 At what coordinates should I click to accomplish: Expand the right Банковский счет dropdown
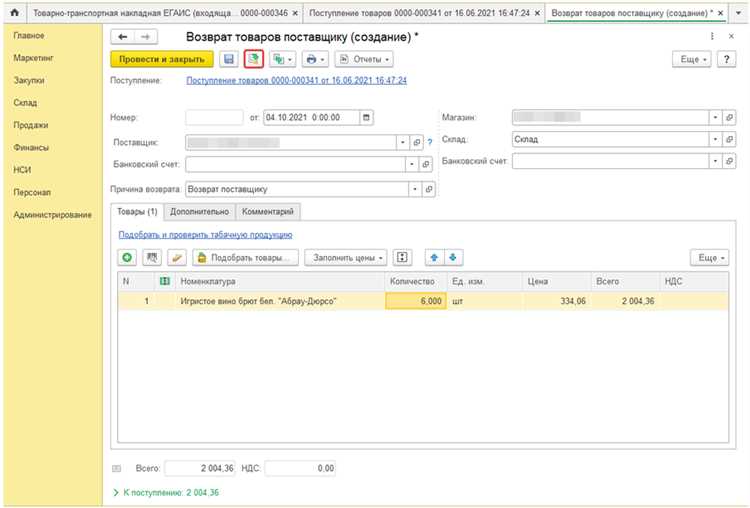click(715, 161)
